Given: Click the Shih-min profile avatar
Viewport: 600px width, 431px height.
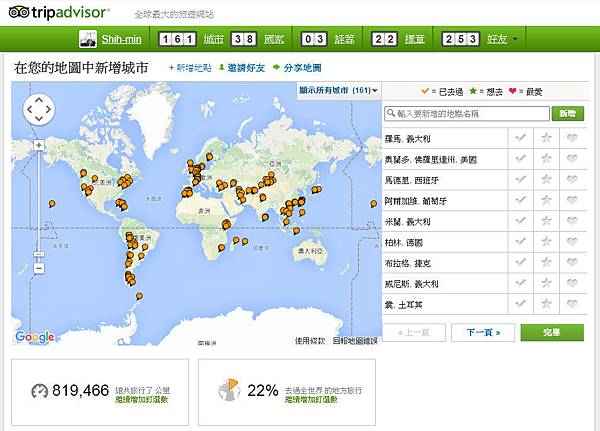Looking at the screenshot, I should (x=89, y=39).
